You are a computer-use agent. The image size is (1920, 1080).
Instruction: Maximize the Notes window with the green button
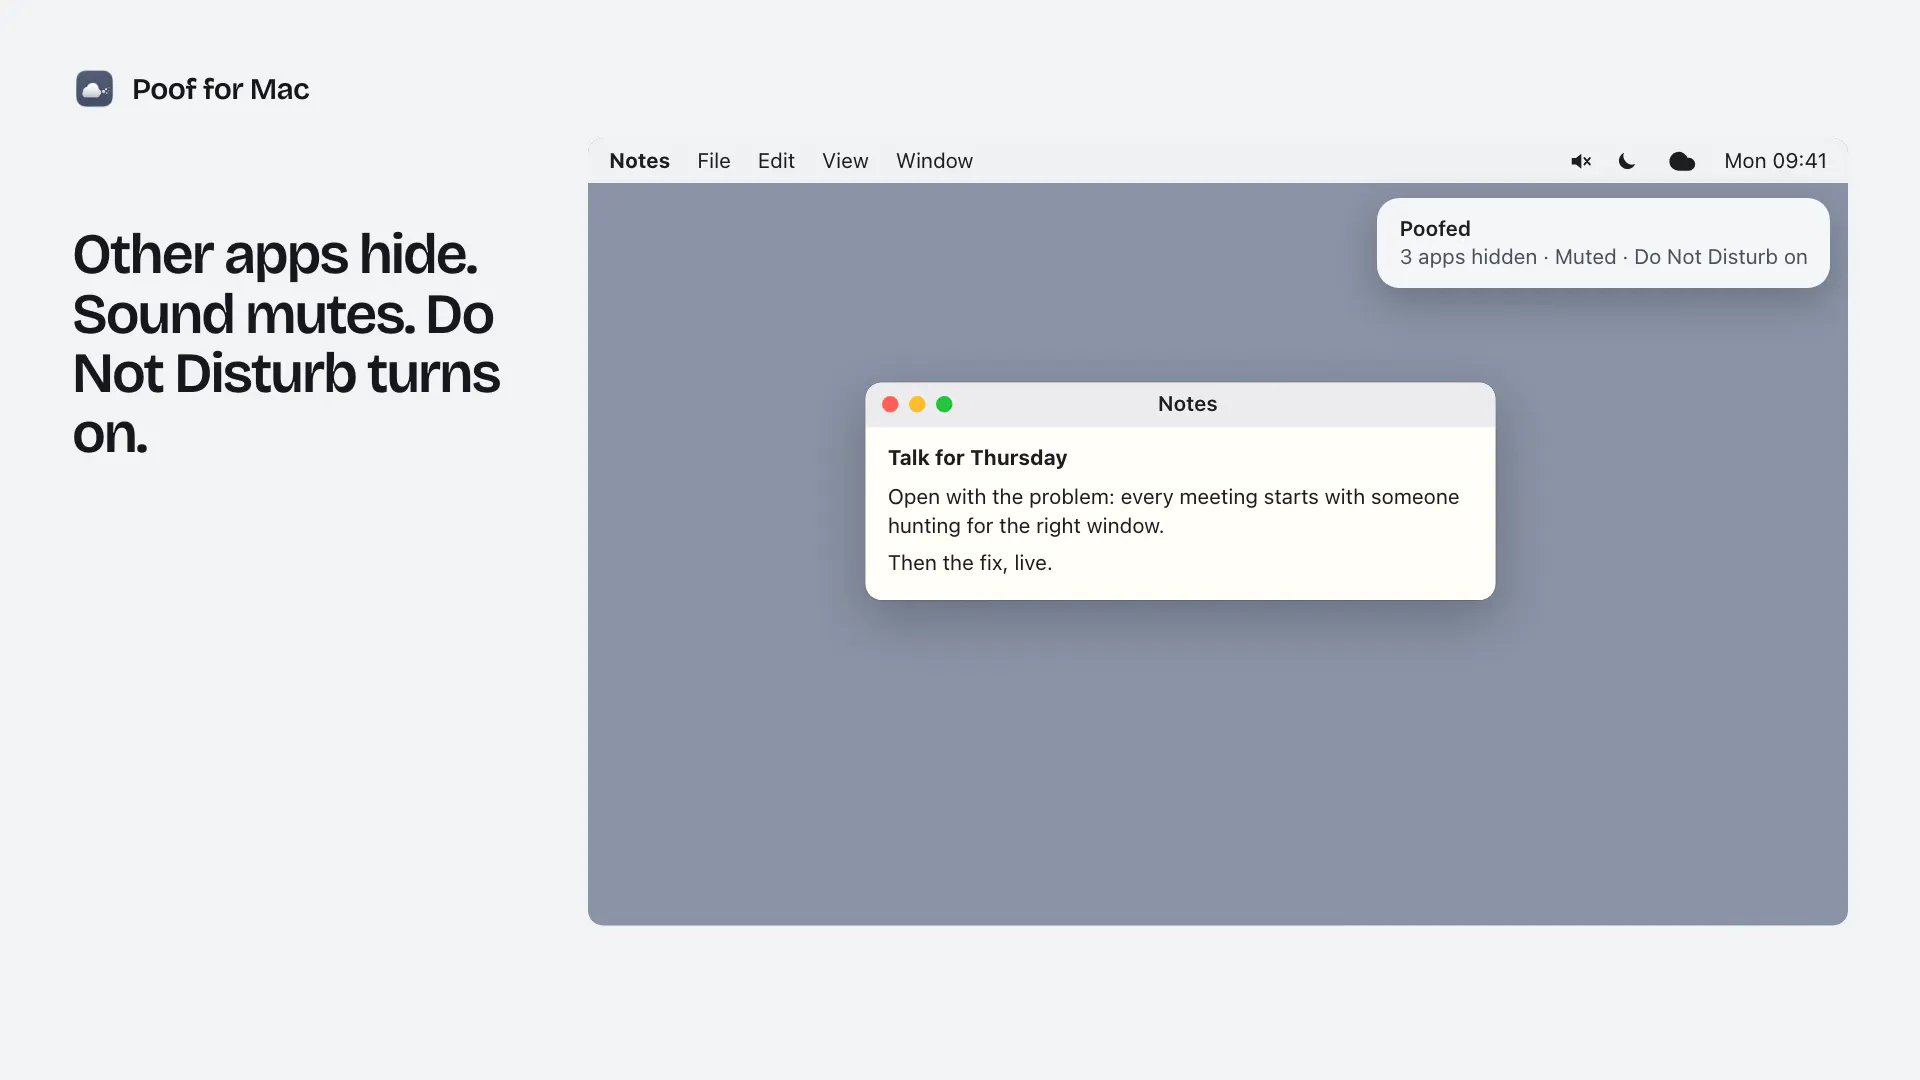point(944,404)
